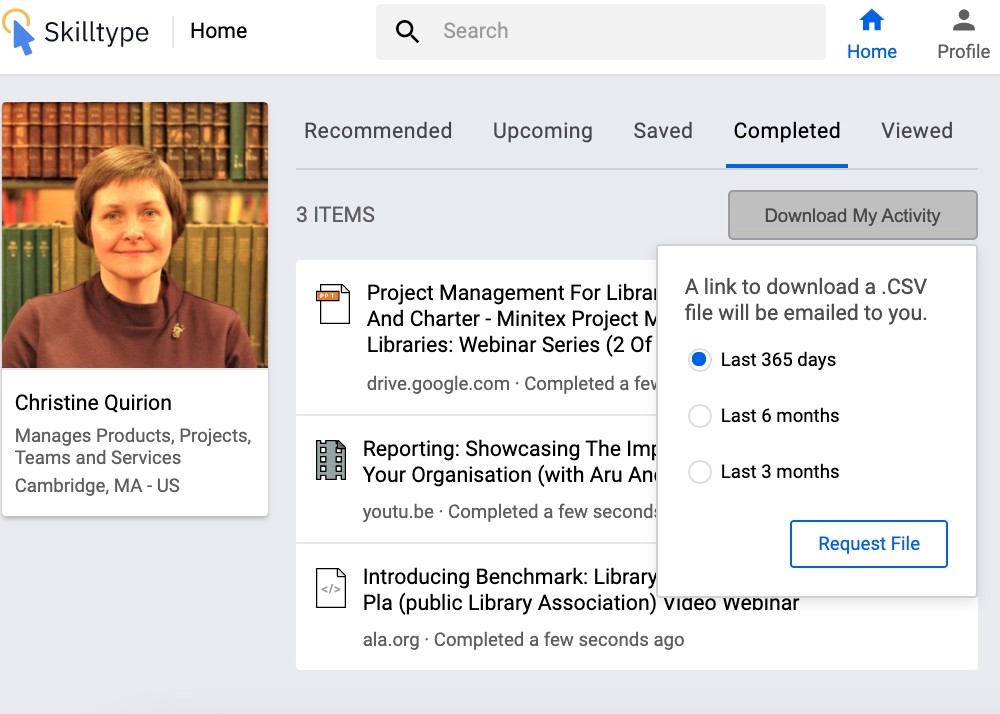Go to Home via house icon
The image size is (1000, 714).
coord(872,20)
